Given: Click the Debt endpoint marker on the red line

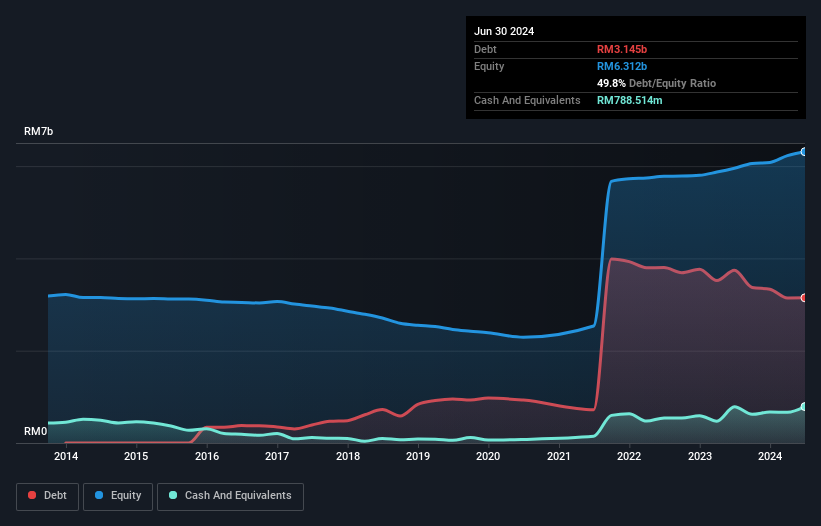Looking at the screenshot, I should 804,298.
